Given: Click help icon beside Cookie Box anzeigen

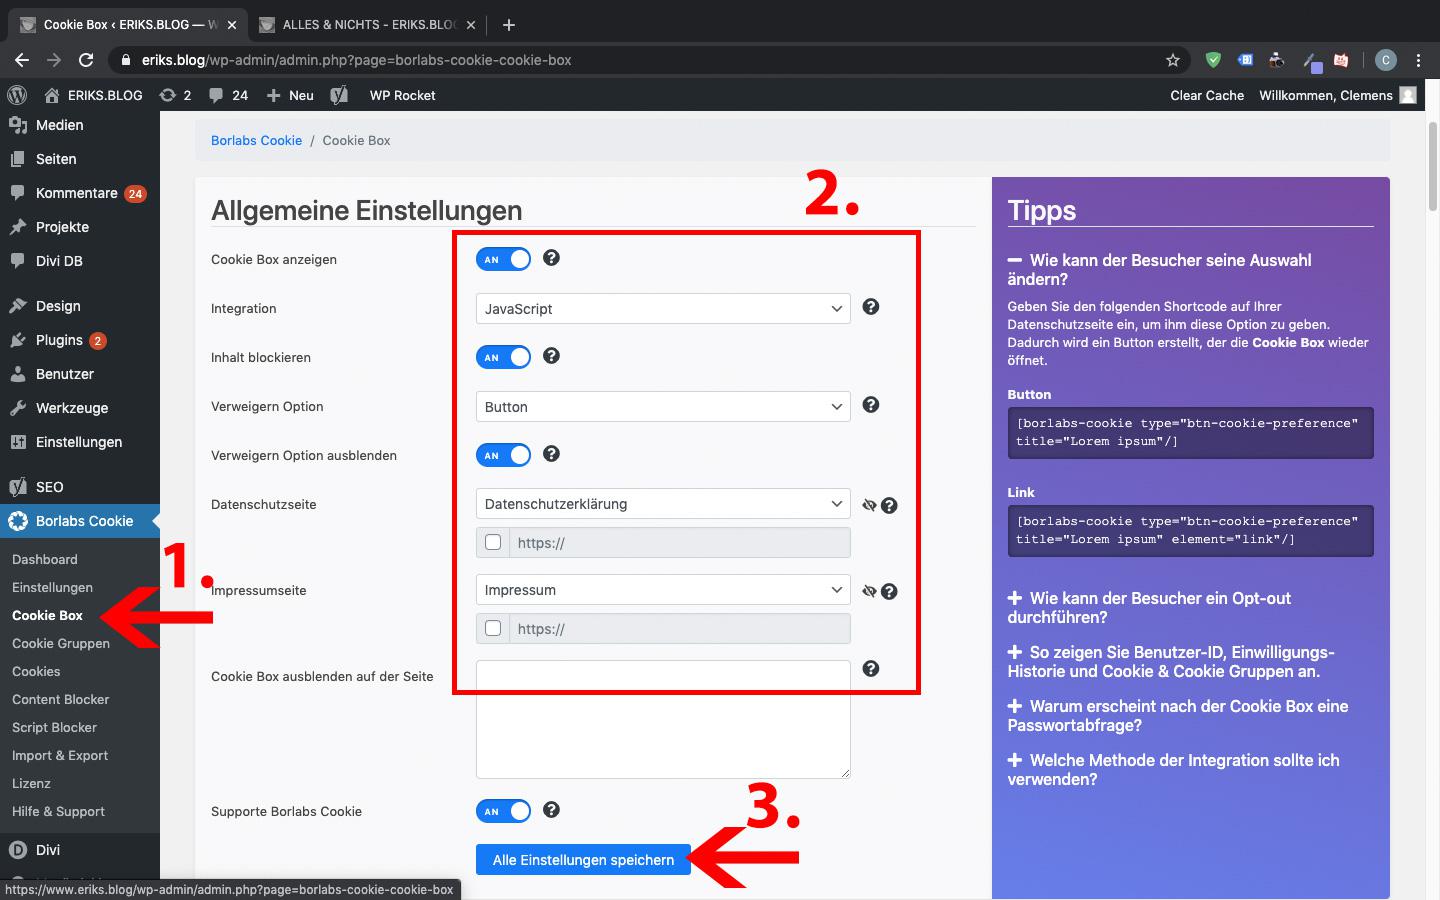Looking at the screenshot, I should (x=551, y=258).
